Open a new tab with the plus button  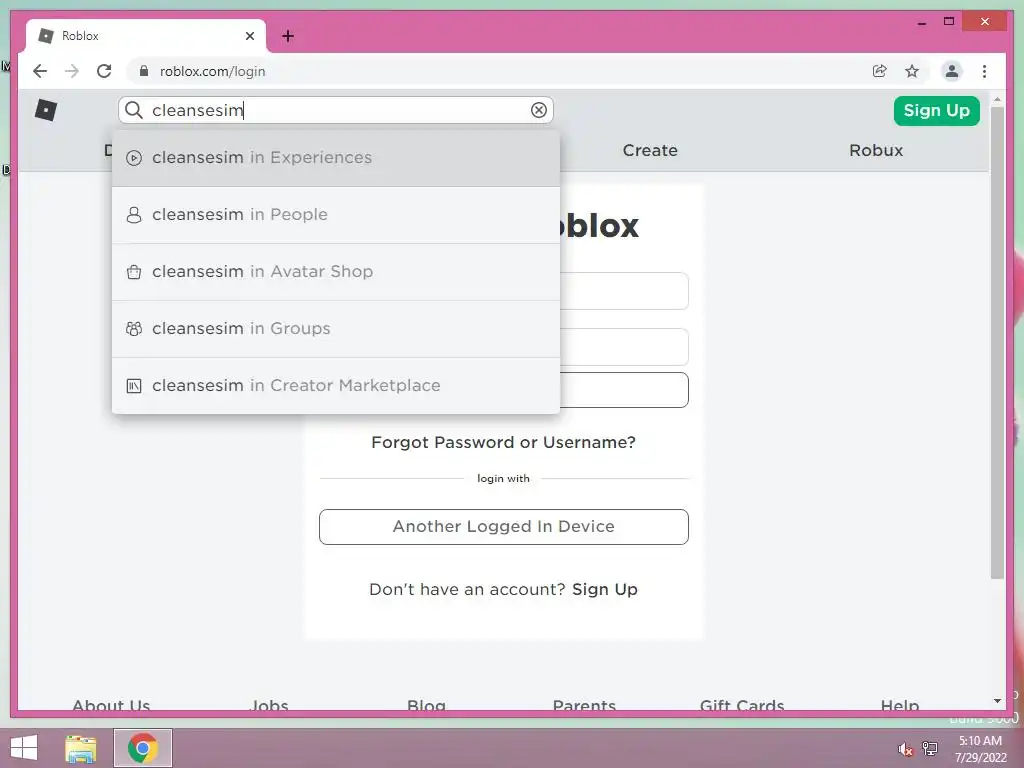click(x=288, y=36)
